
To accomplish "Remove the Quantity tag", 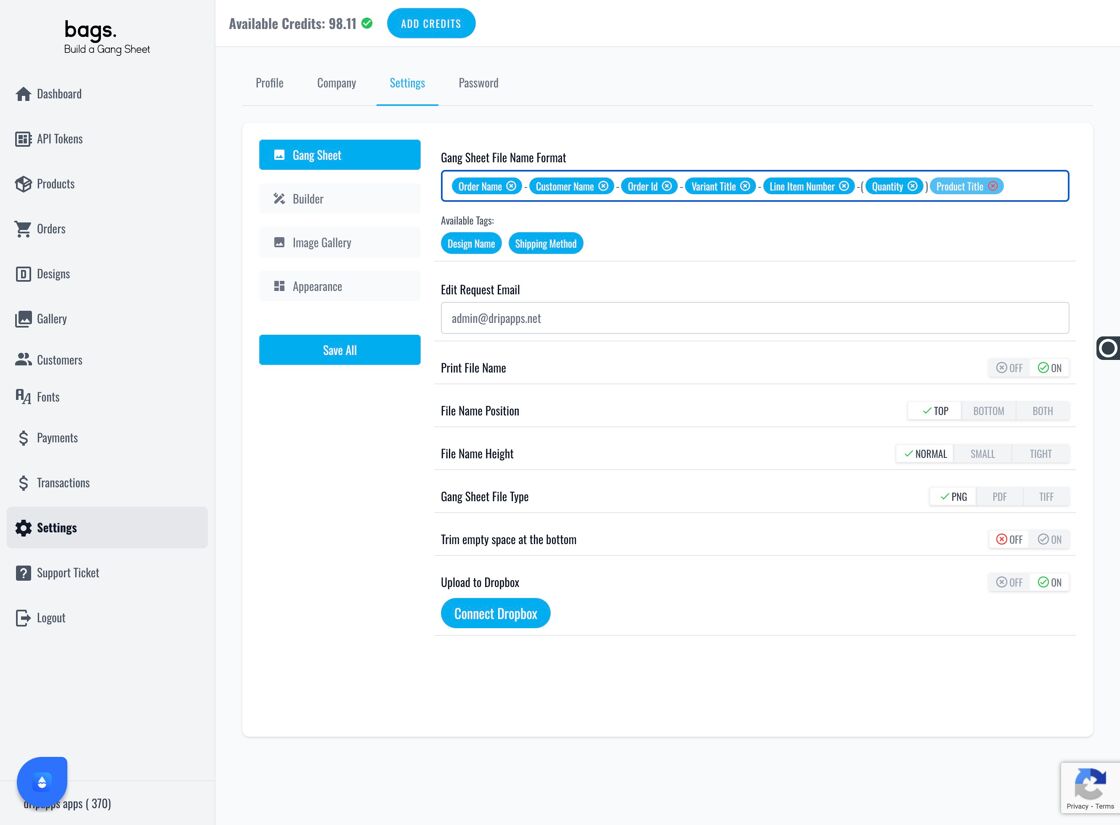I will [913, 186].
